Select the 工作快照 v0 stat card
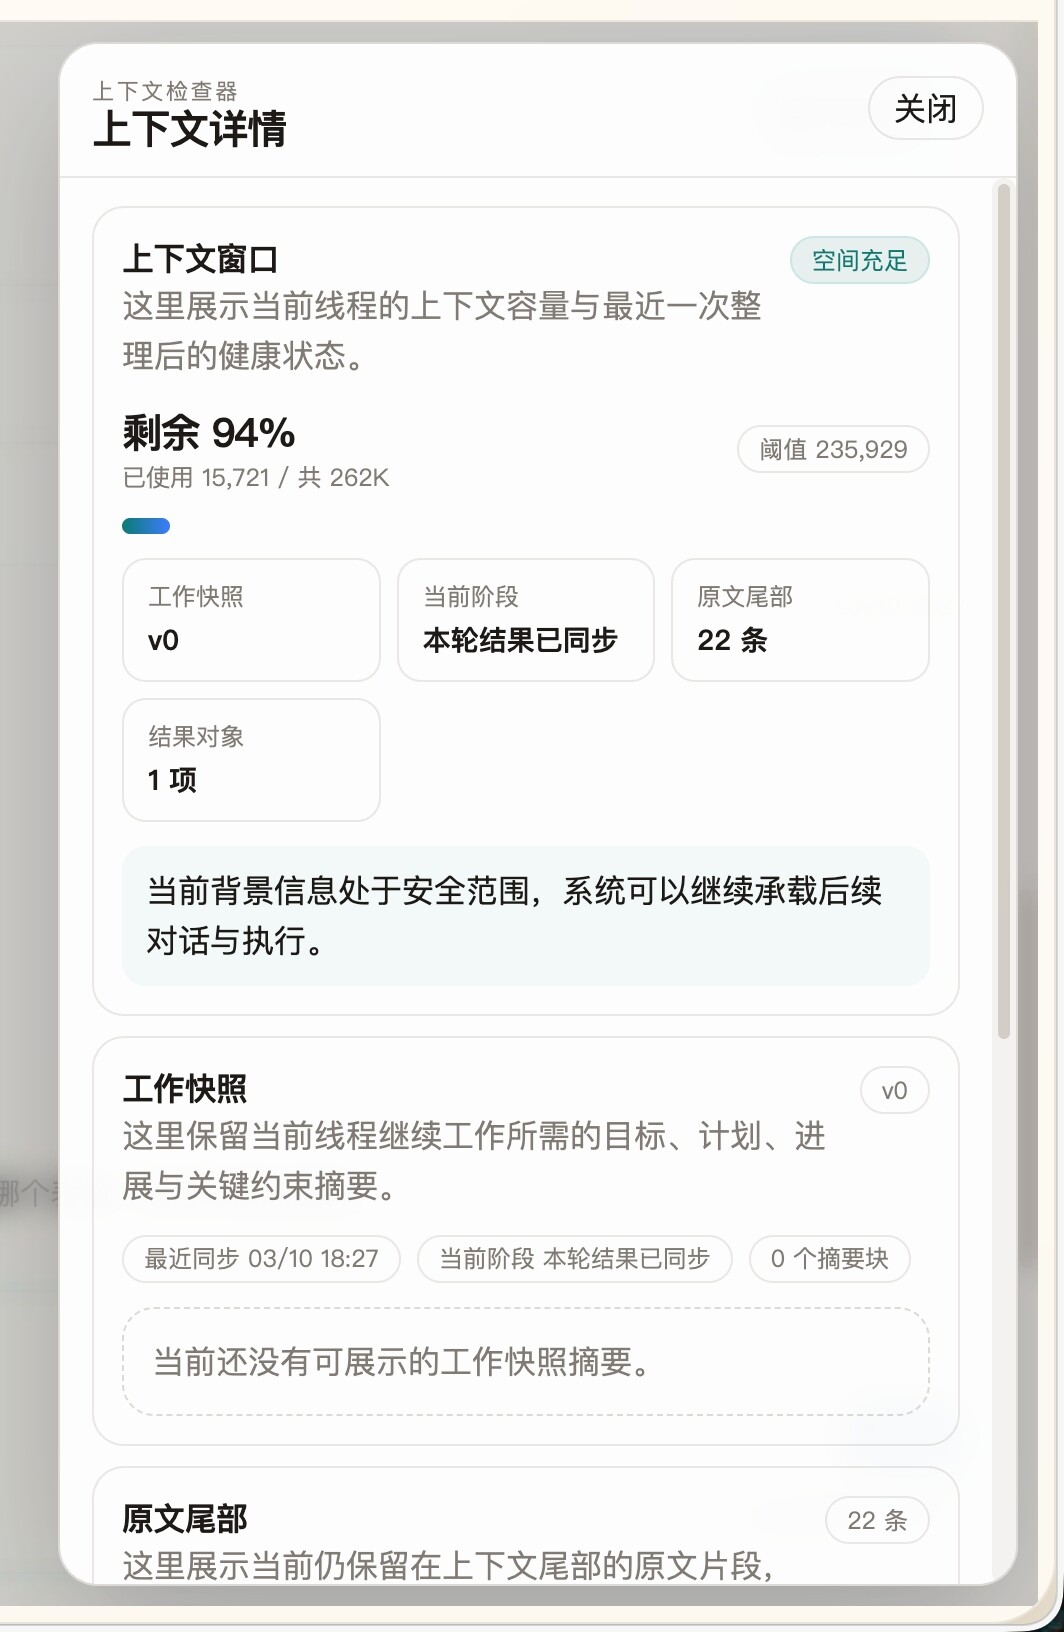The image size is (1064, 1632). [251, 620]
